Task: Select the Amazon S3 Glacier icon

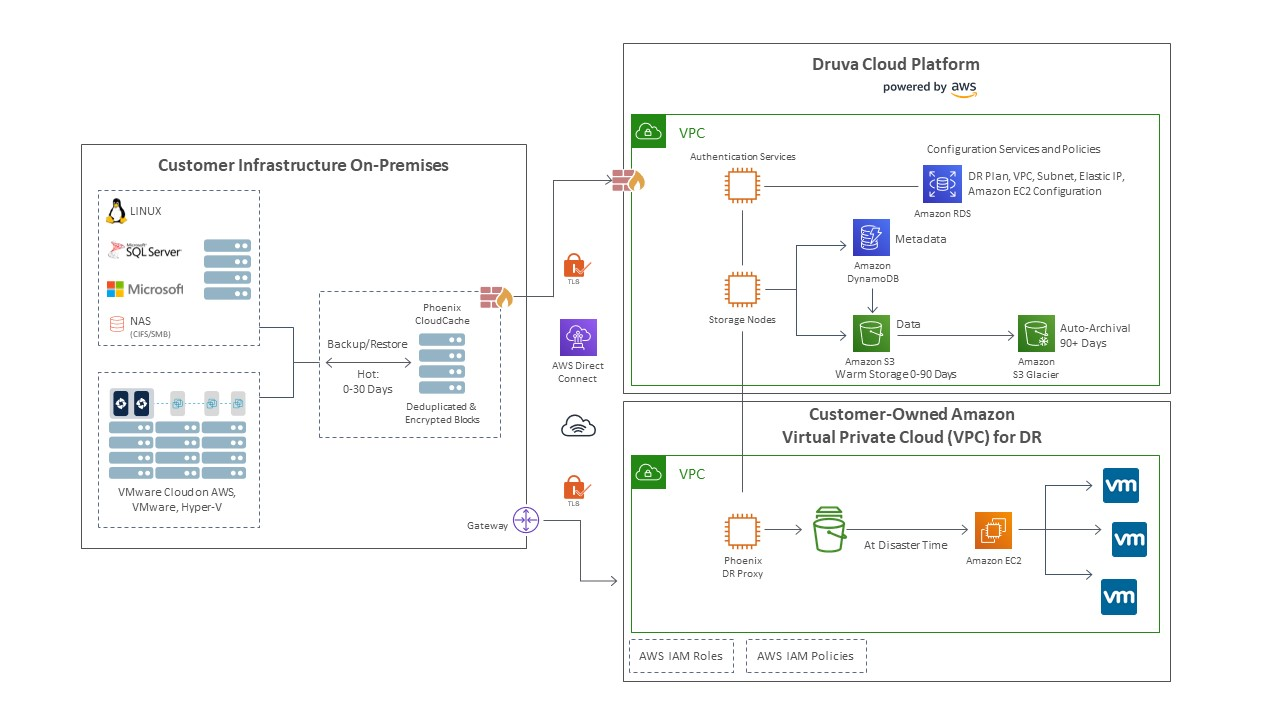Action: tap(1036, 333)
